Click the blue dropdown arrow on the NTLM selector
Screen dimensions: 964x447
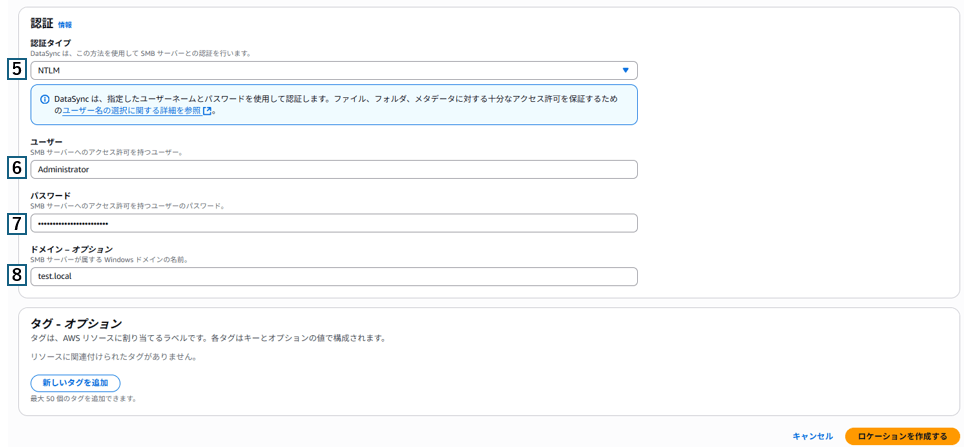625,70
